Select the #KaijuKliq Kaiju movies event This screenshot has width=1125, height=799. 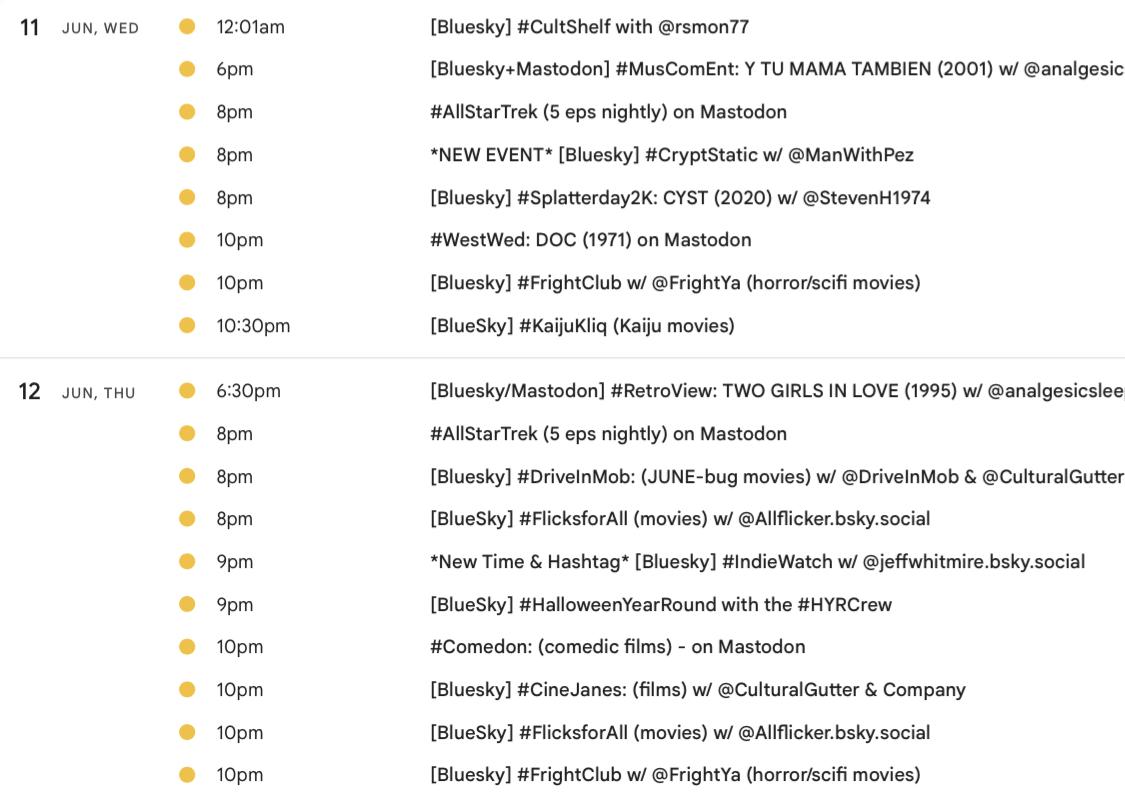point(582,326)
